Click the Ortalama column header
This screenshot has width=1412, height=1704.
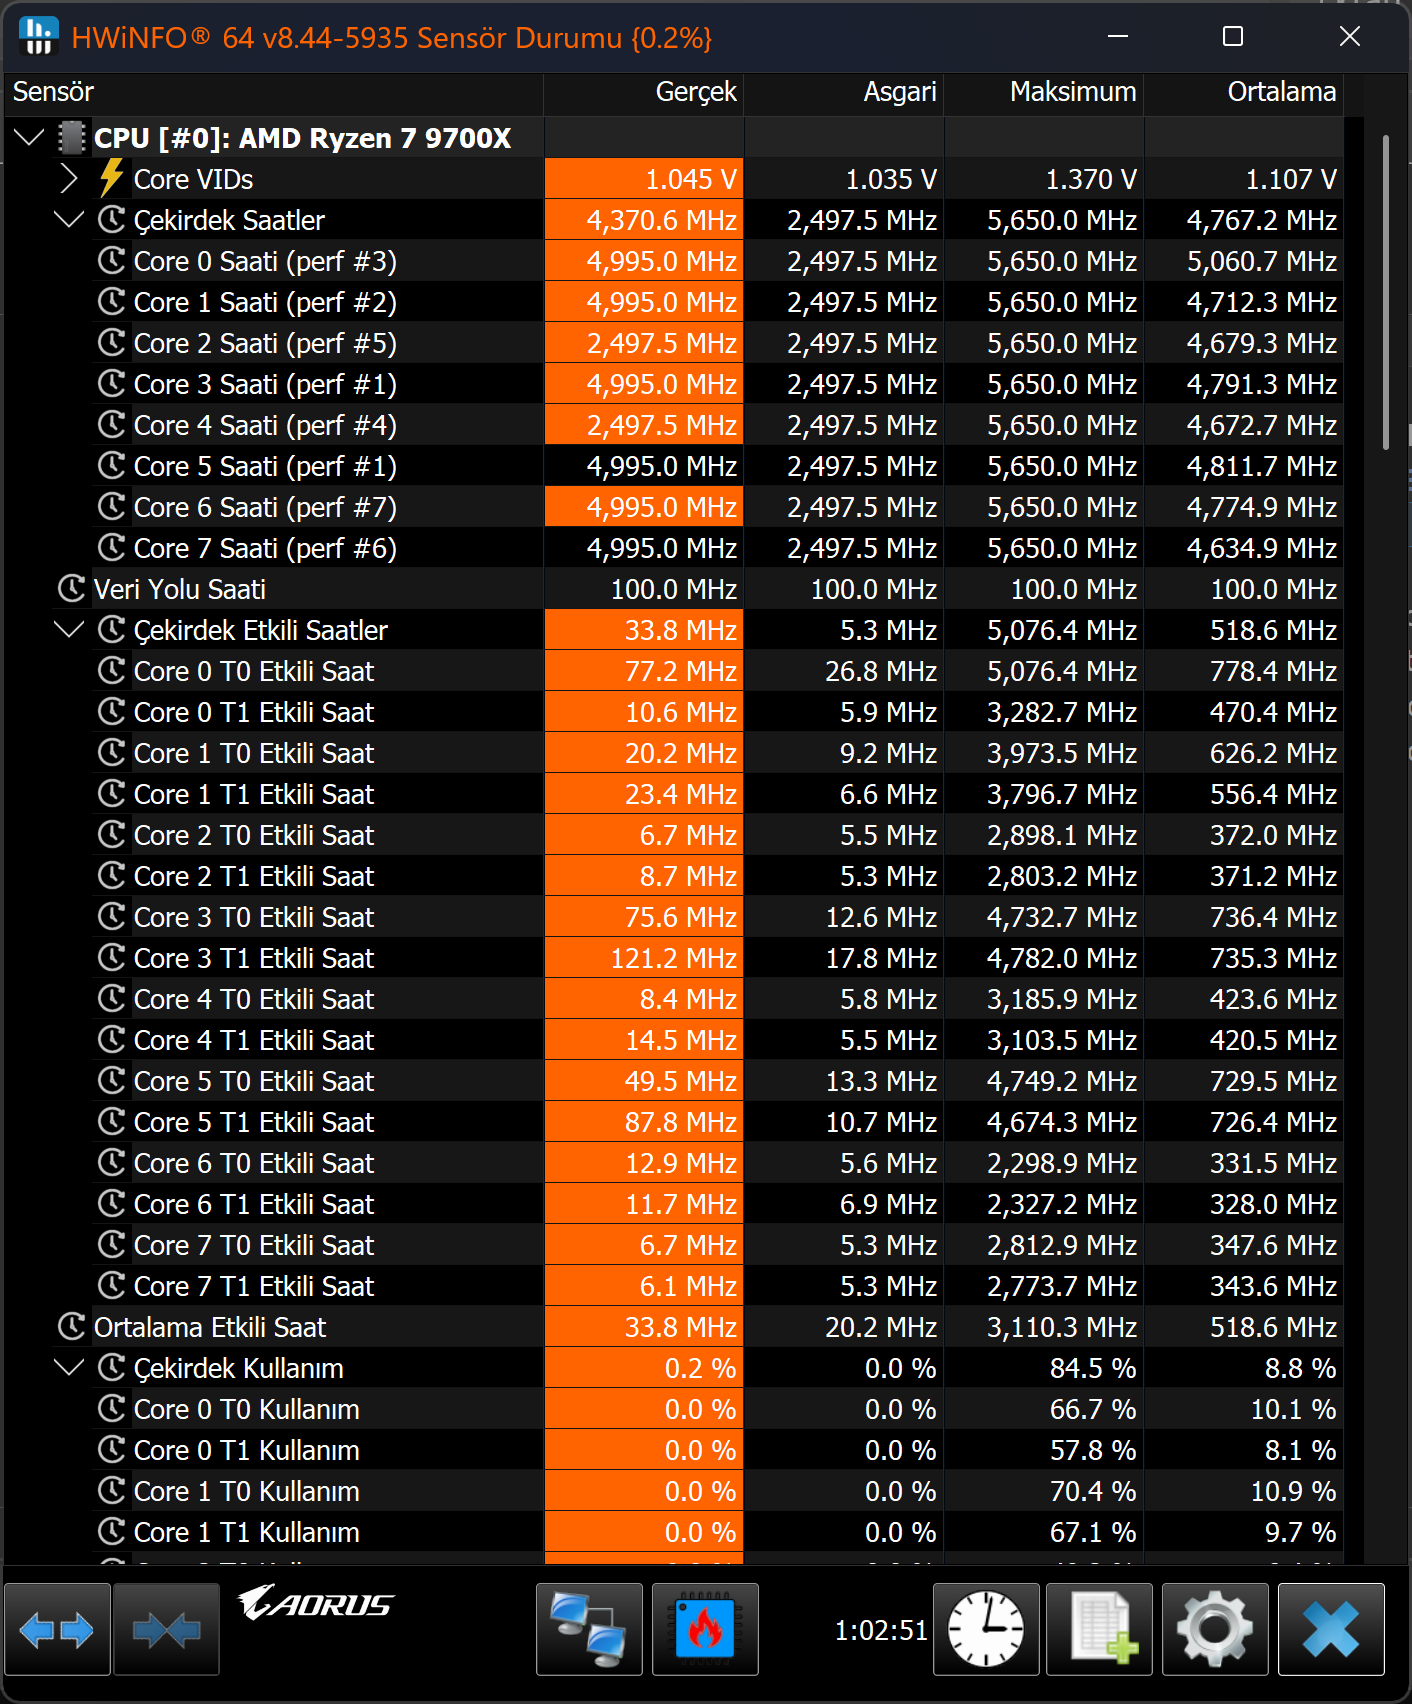pos(1244,92)
